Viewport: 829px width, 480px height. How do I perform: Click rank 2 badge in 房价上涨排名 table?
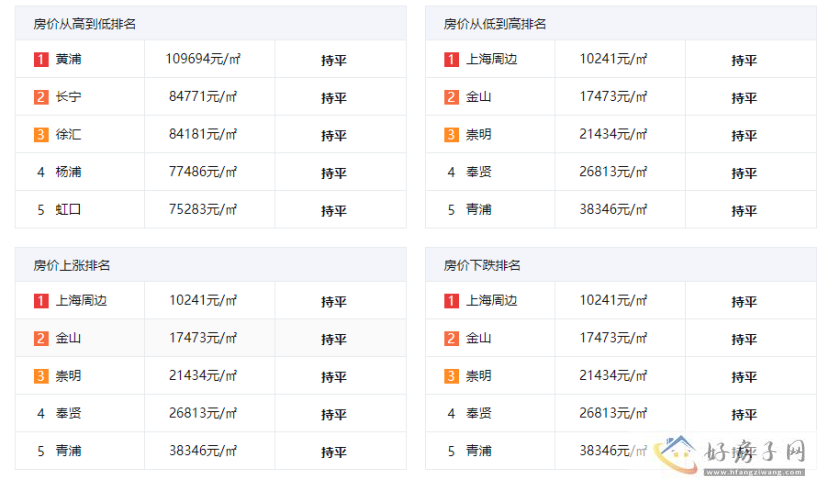[41, 338]
